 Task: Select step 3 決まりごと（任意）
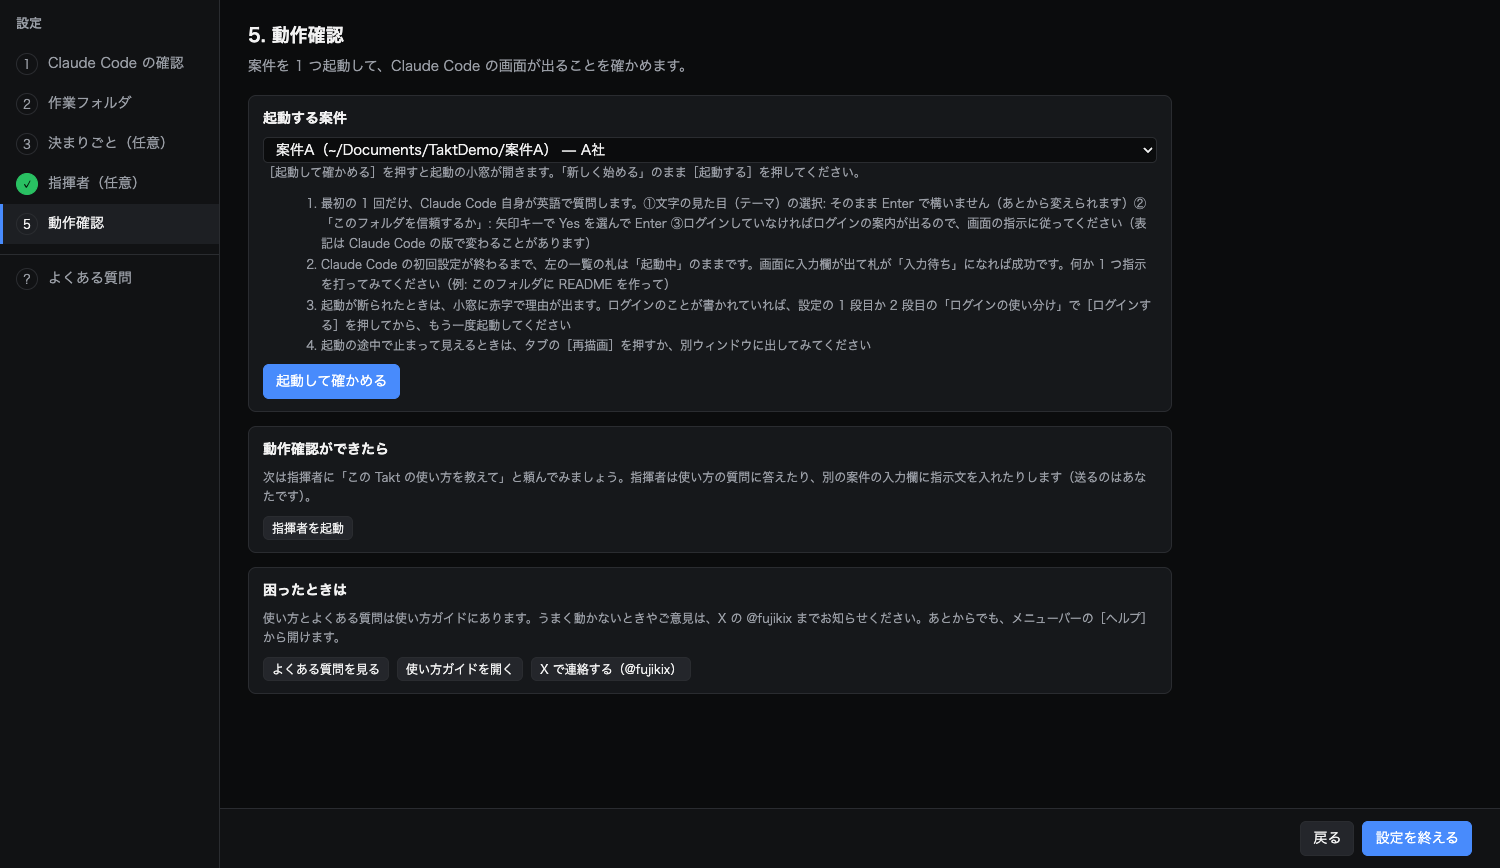pyautogui.click(x=109, y=143)
